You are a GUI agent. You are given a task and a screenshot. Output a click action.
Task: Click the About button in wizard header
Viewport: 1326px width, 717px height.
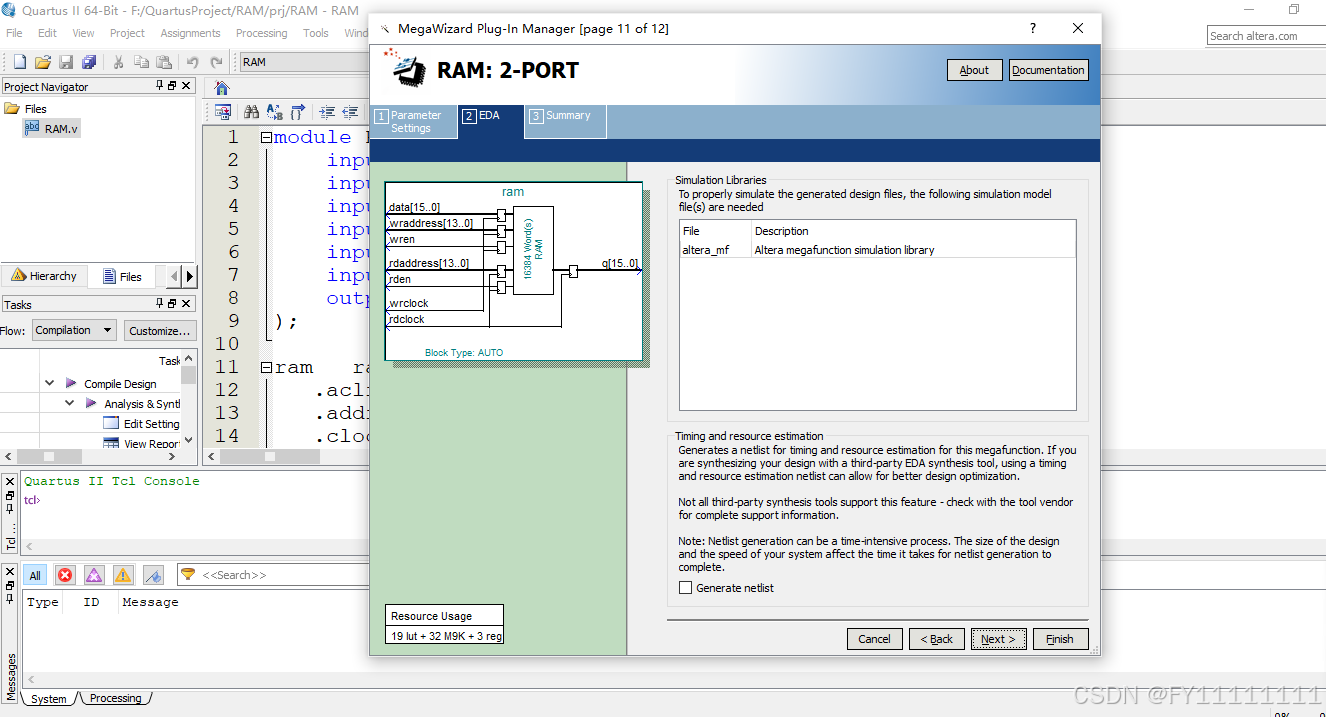pyautogui.click(x=974, y=70)
